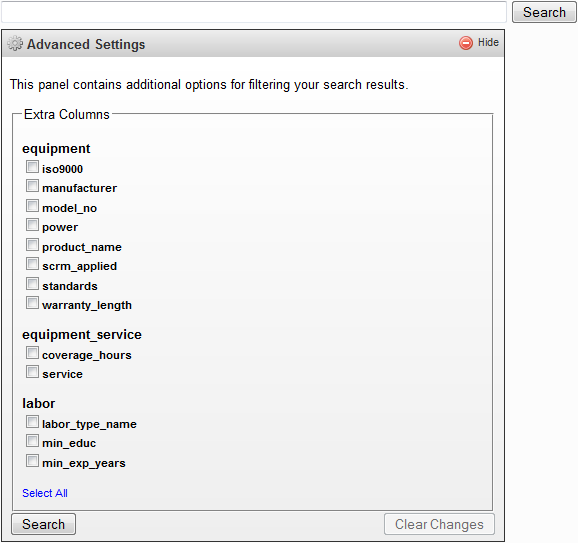Tick the warranty_length checkbox
Image resolution: width=578 pixels, height=543 pixels.
(32, 303)
